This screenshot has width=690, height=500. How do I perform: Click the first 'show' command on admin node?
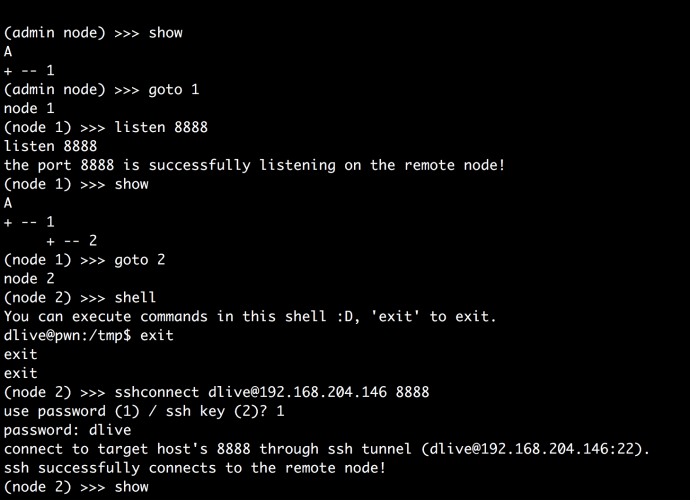(165, 33)
